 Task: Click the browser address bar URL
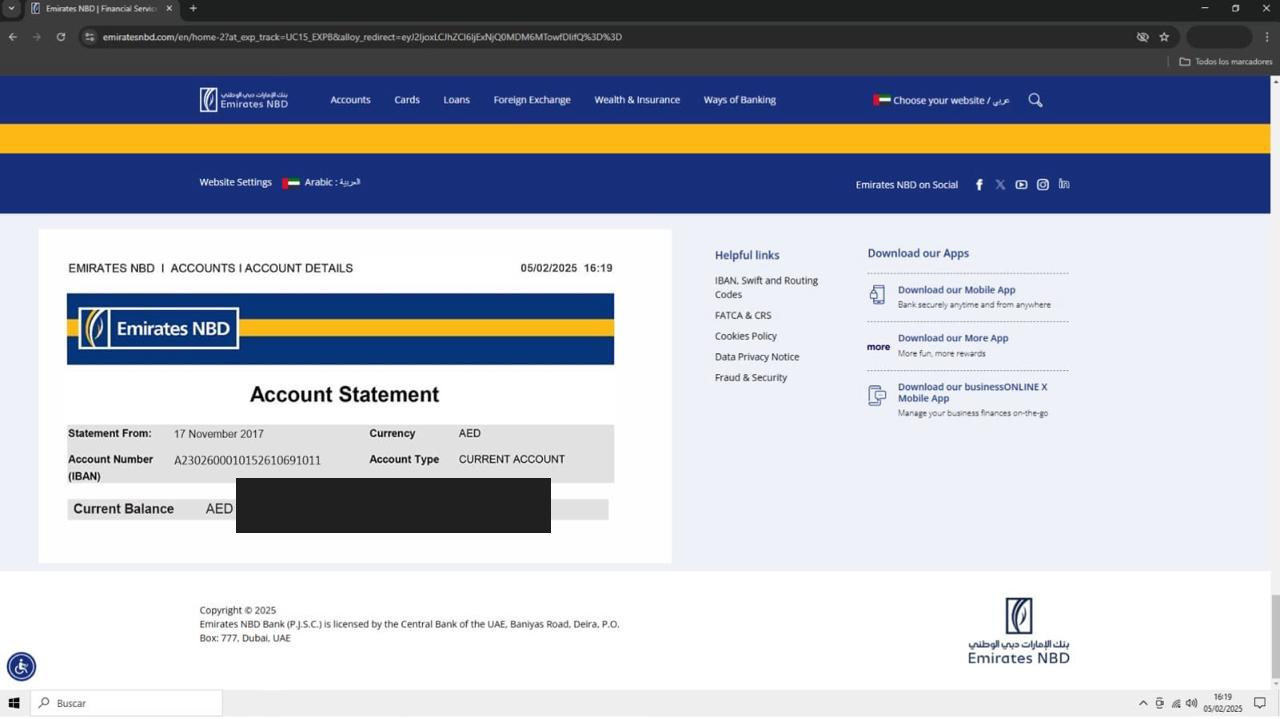tap(362, 37)
